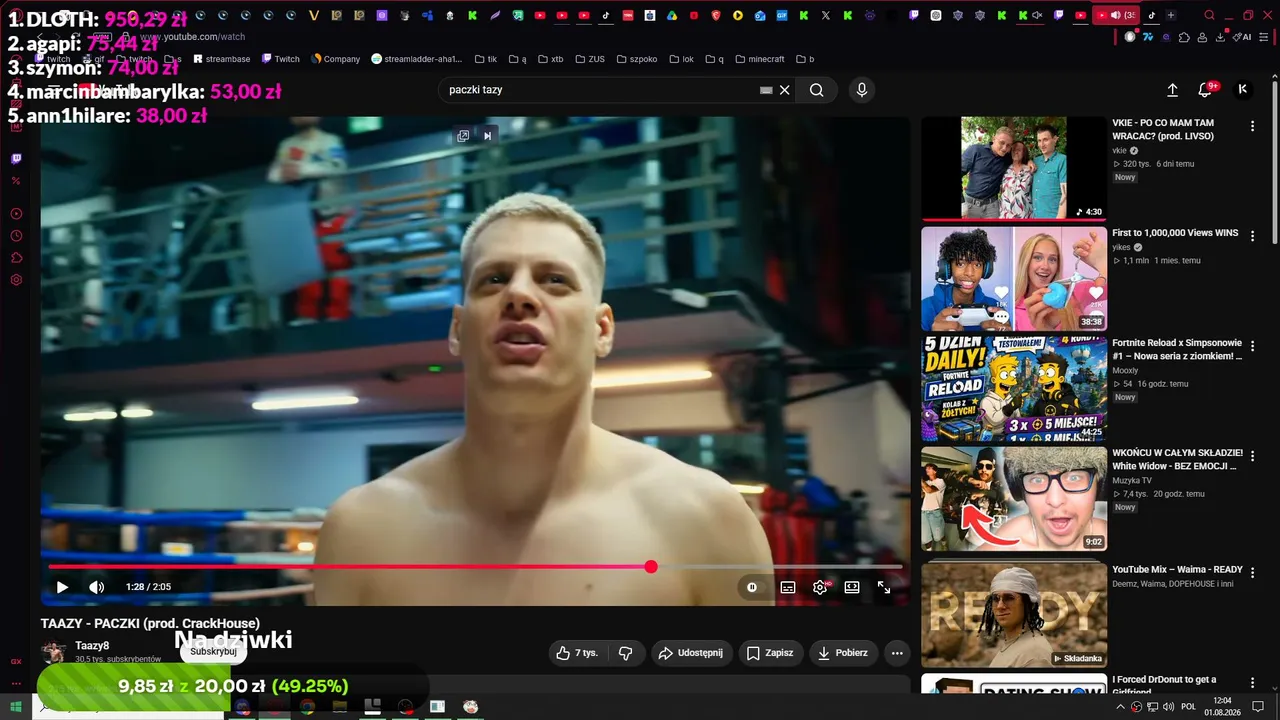Open the YouTube account avatar menu

[1243, 89]
